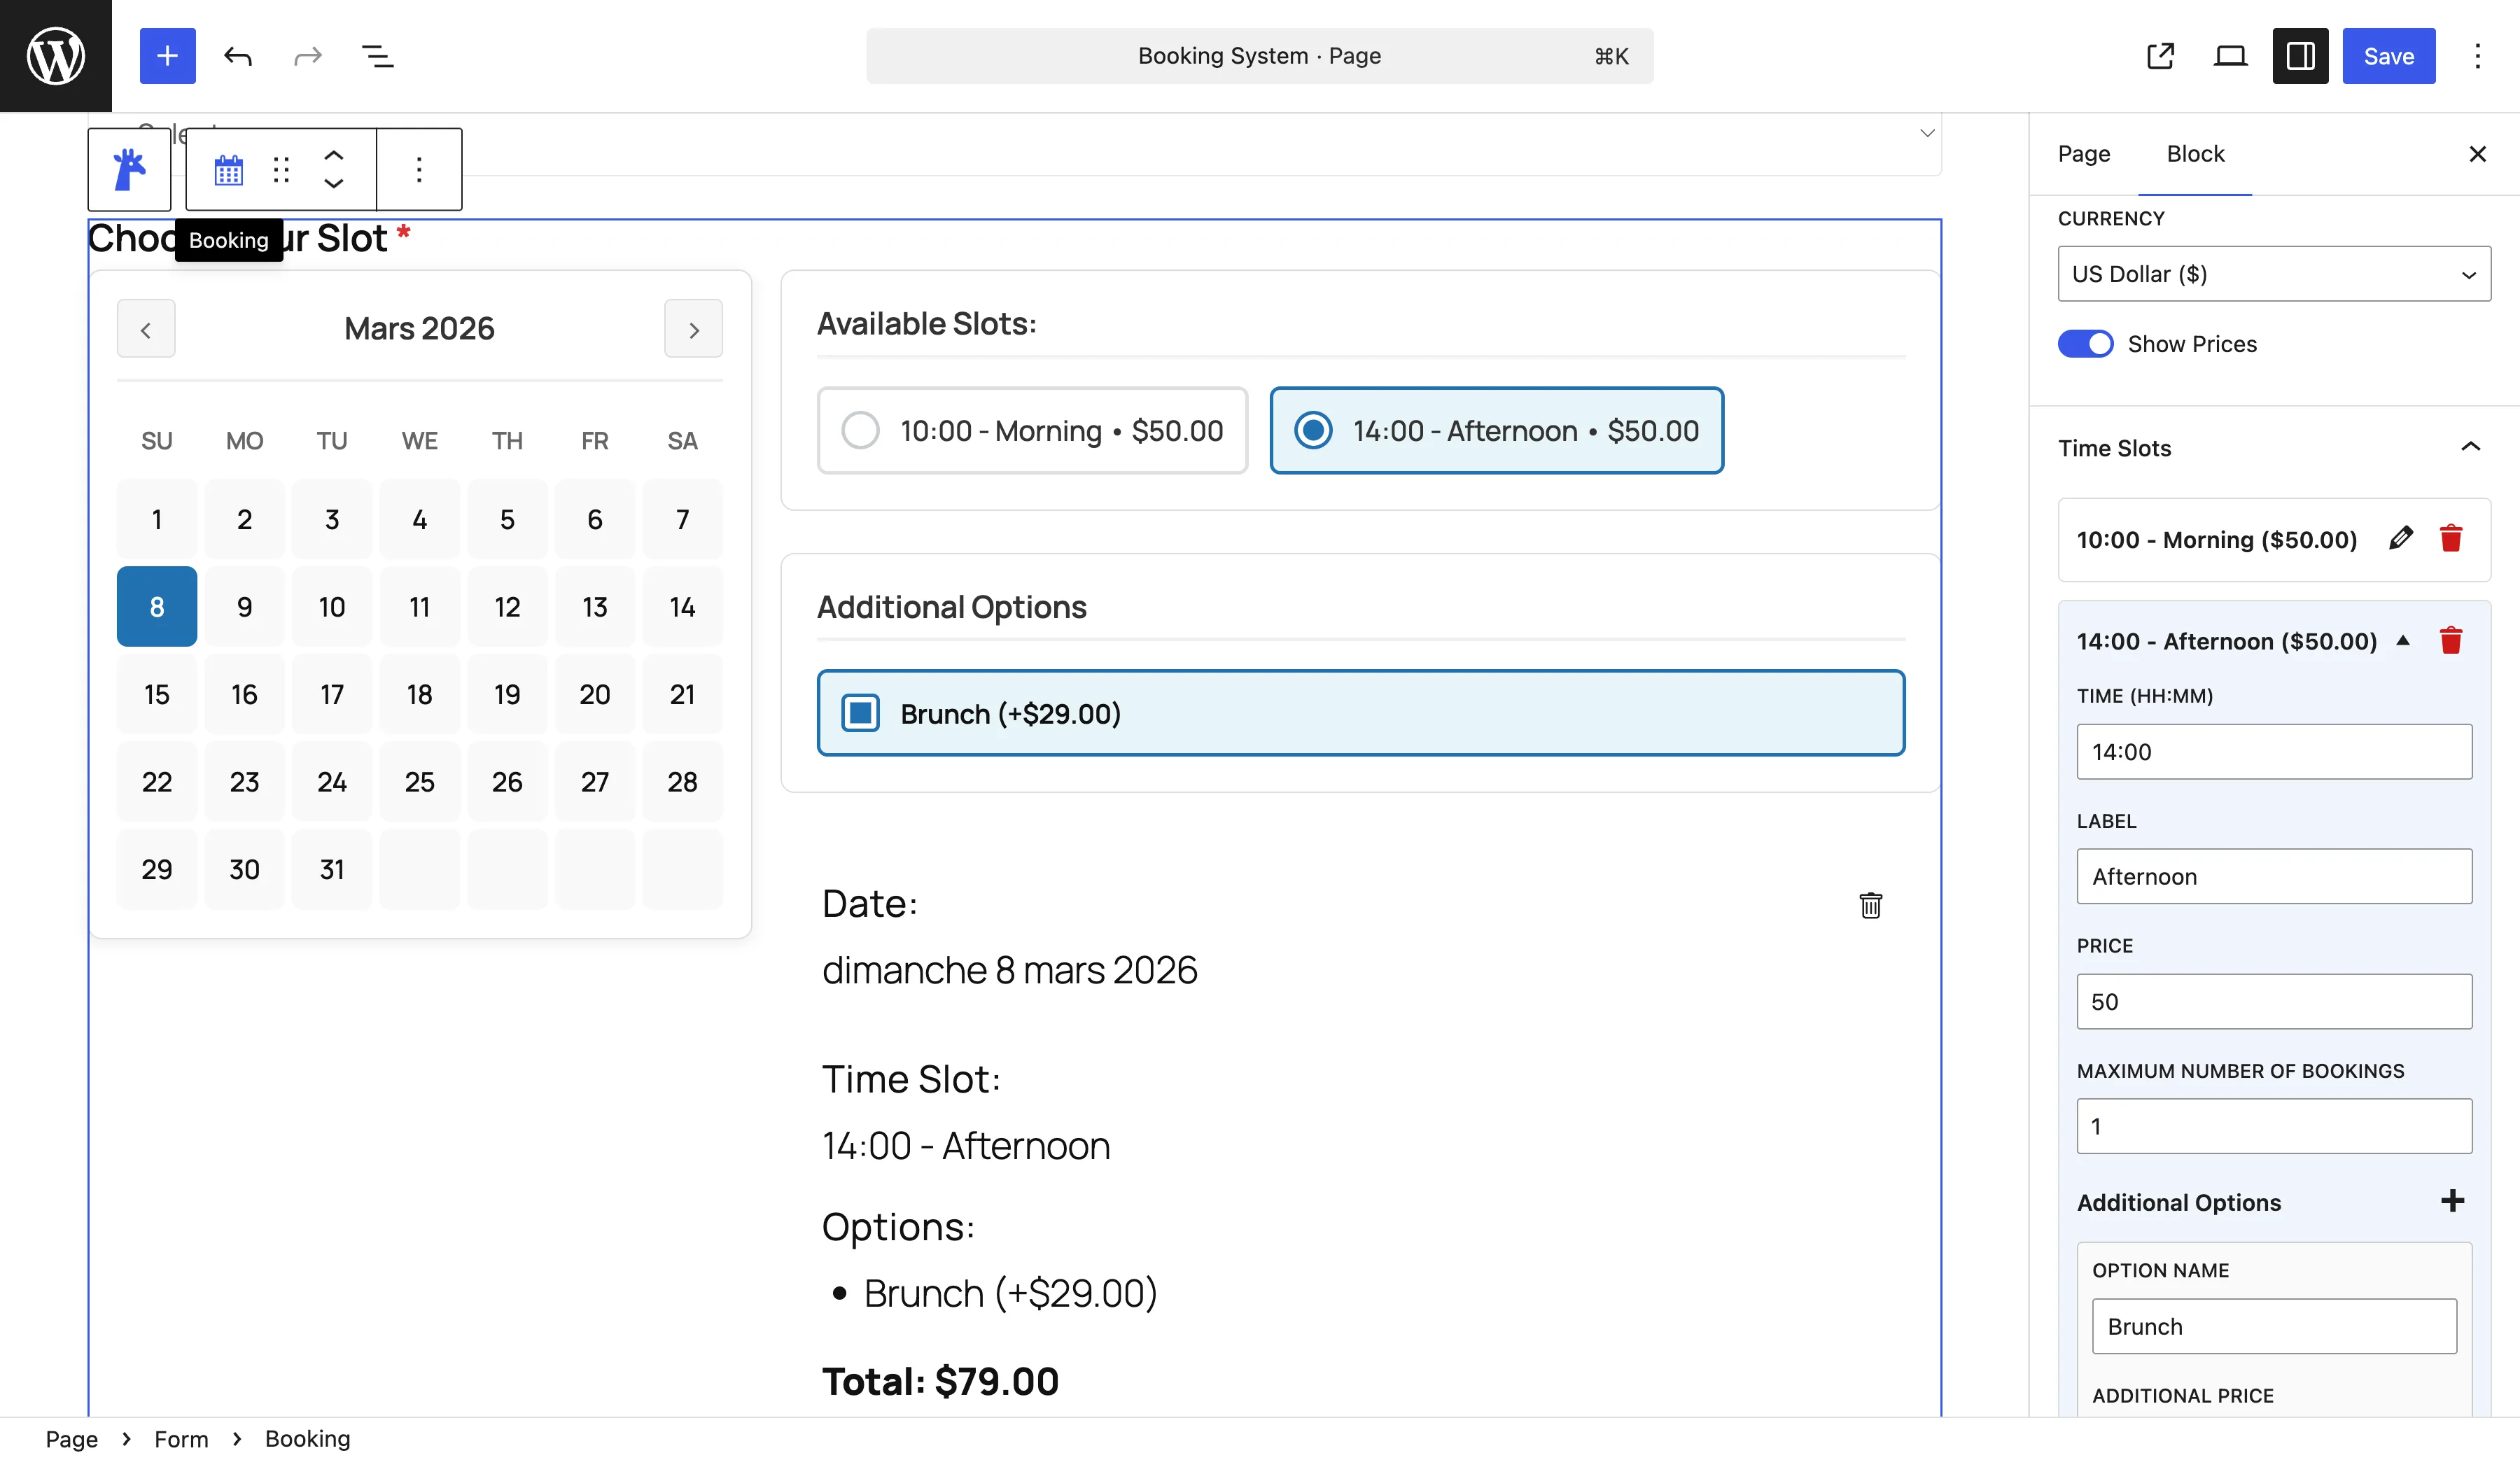Screen dimensions: 2520x1460
Task: Open the preview viewport icon
Action: click(x=2229, y=56)
